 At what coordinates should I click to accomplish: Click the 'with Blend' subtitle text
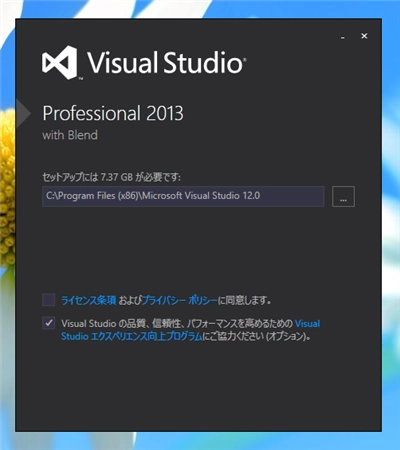pyautogui.click(x=70, y=135)
